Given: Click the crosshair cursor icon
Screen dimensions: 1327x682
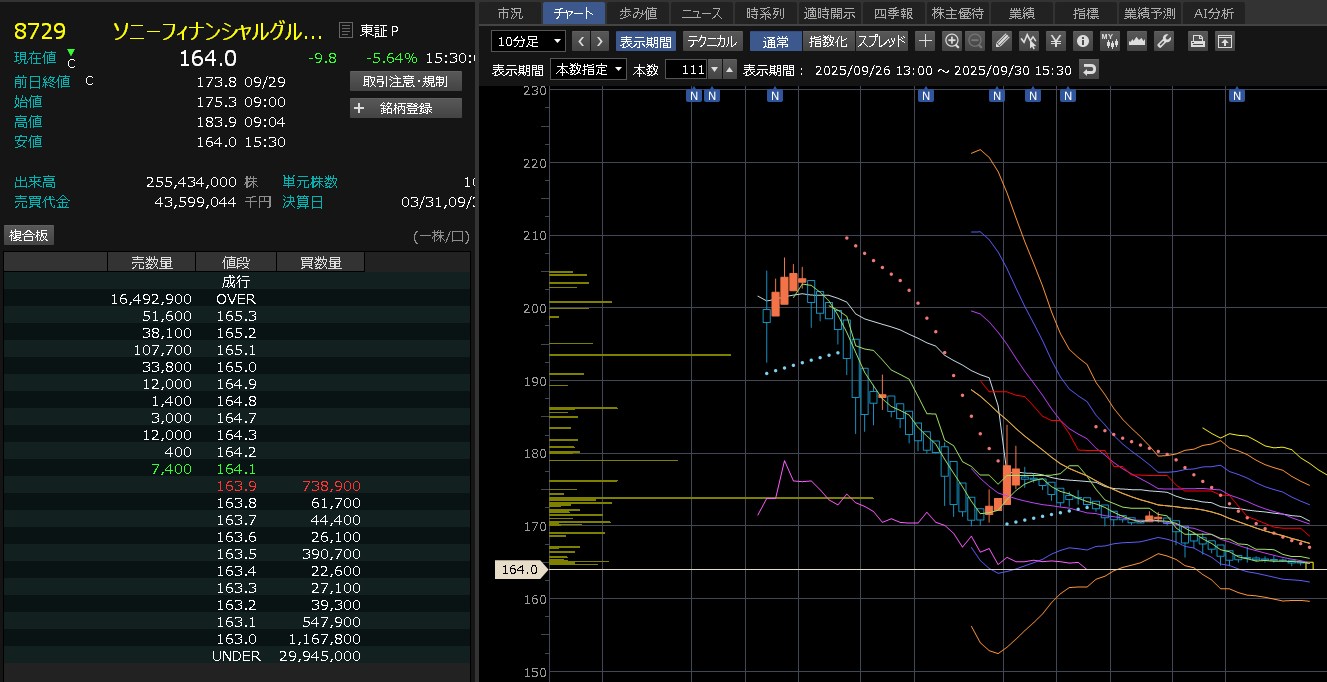Looking at the screenshot, I should point(926,41).
